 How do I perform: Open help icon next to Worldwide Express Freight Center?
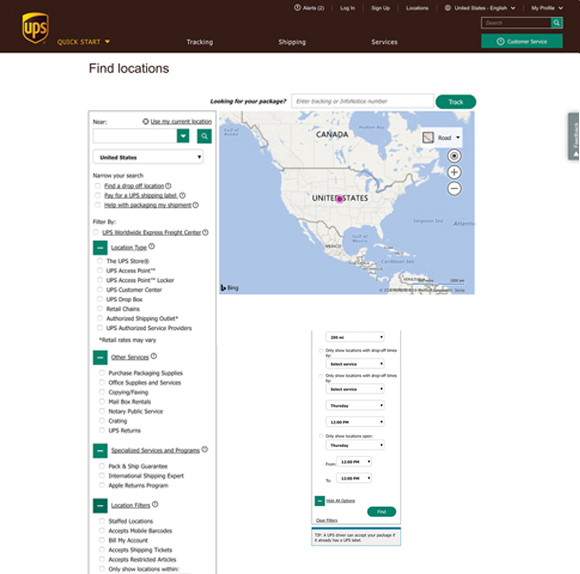pyautogui.click(x=205, y=232)
